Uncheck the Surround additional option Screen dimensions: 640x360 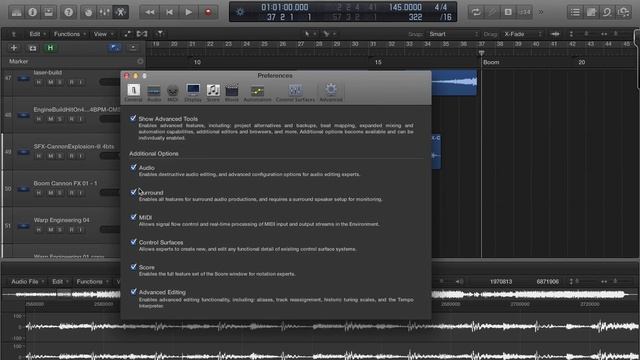[x=133, y=192]
